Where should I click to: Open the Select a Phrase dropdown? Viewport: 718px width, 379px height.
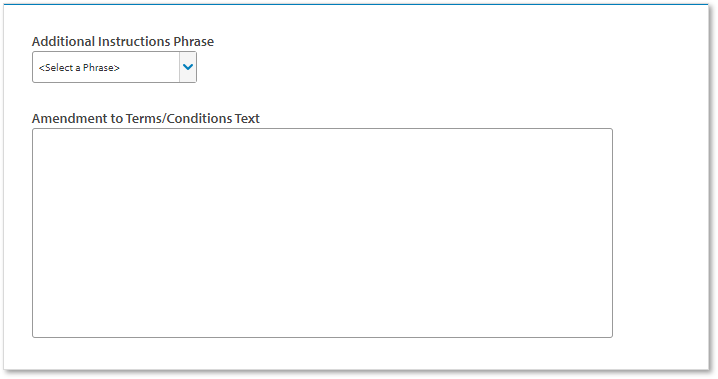(114, 67)
